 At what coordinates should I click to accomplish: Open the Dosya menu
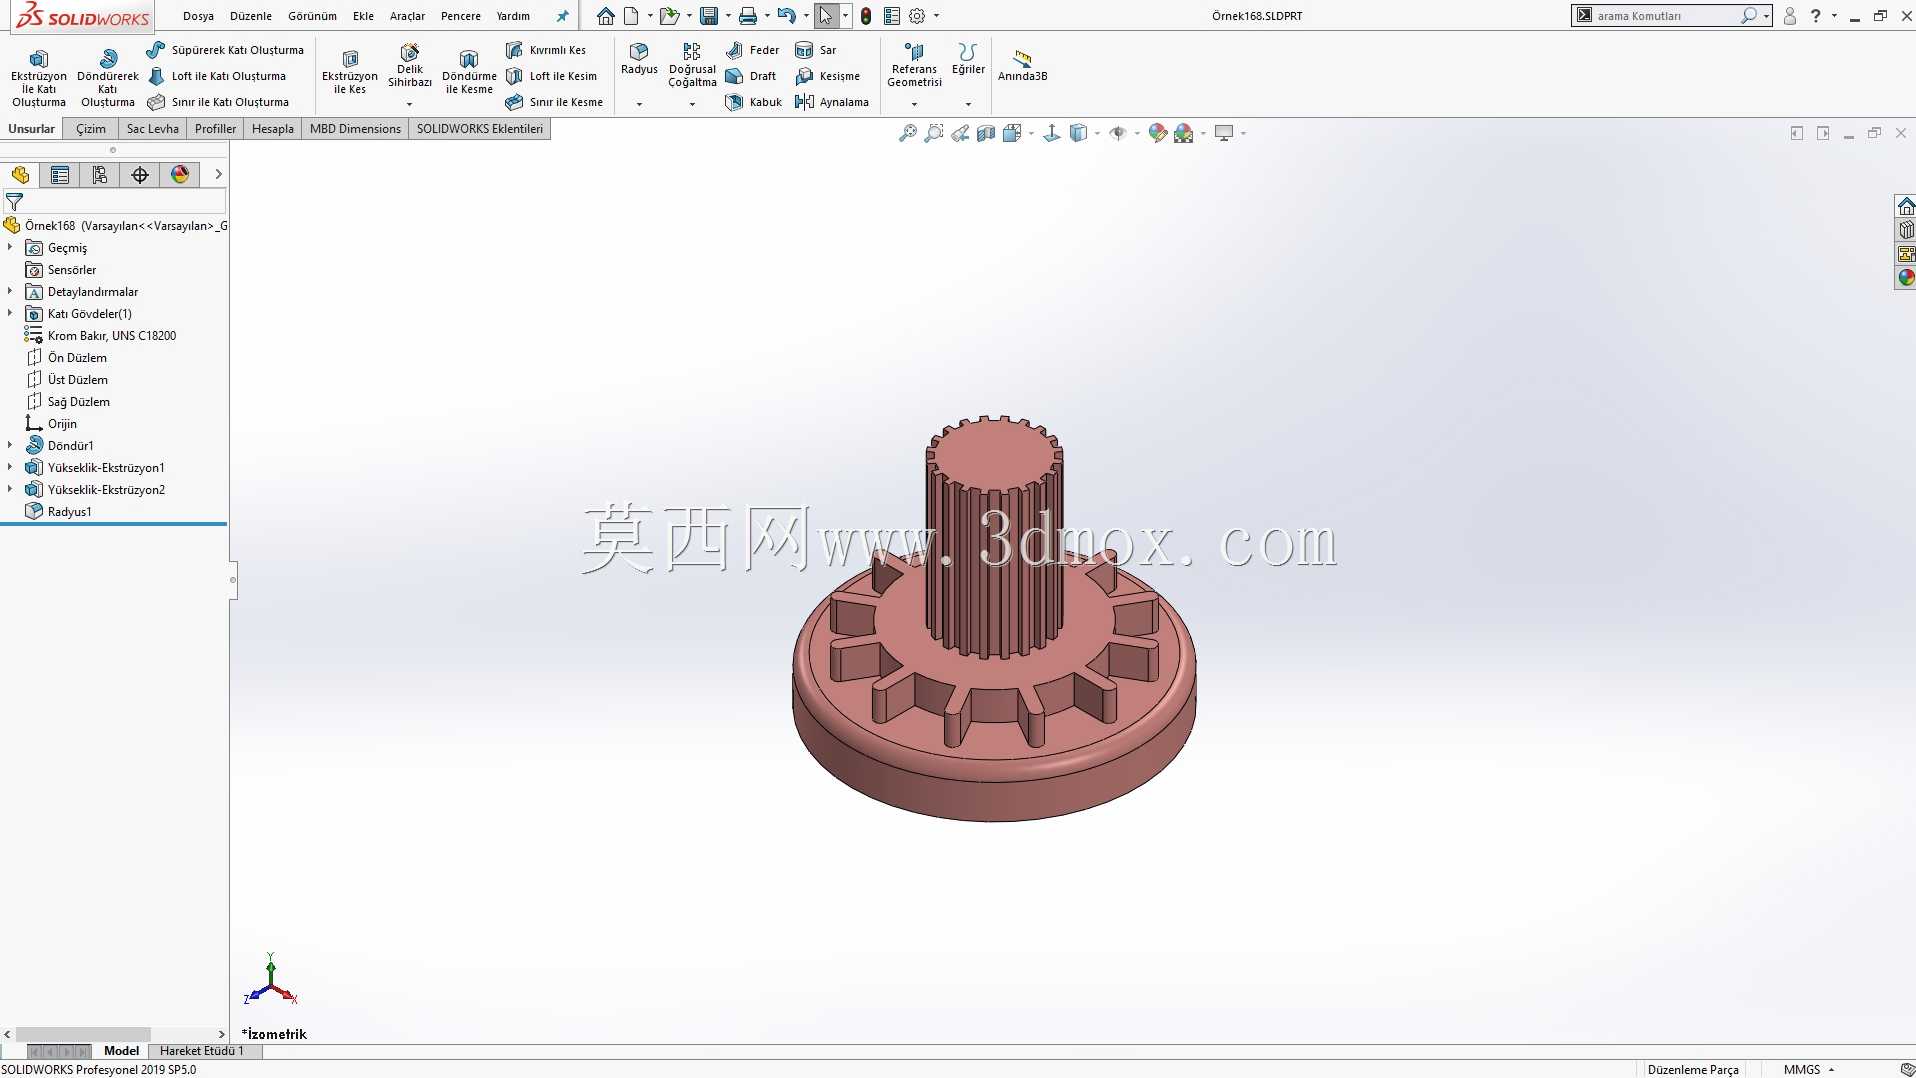click(x=198, y=16)
